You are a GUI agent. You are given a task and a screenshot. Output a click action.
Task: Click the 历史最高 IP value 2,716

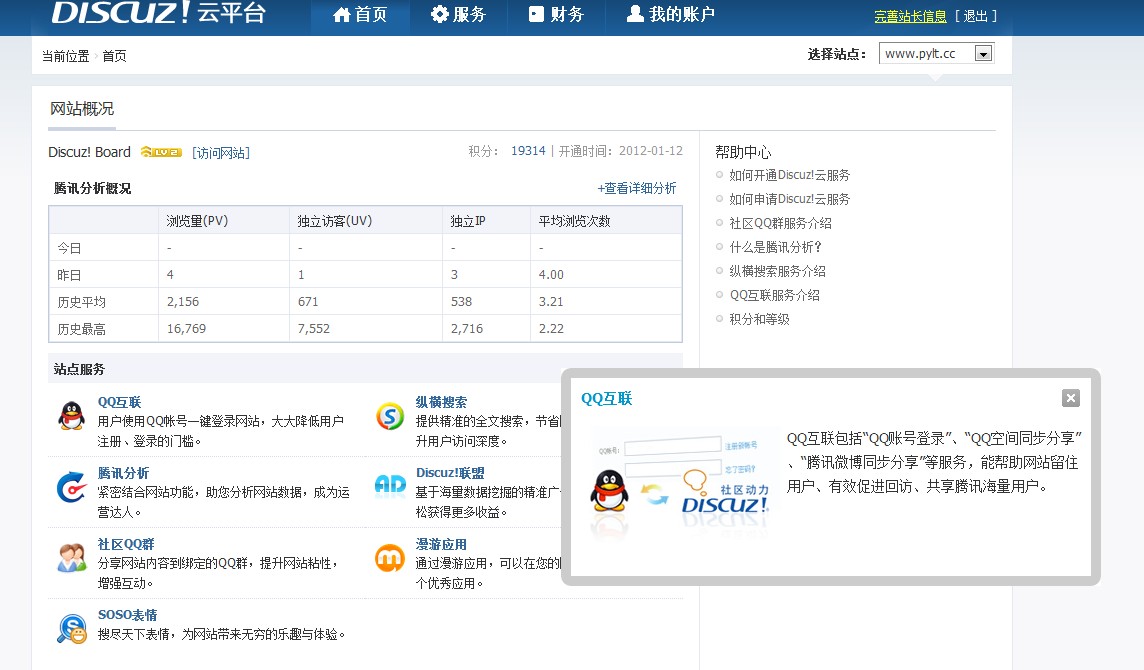(x=467, y=328)
